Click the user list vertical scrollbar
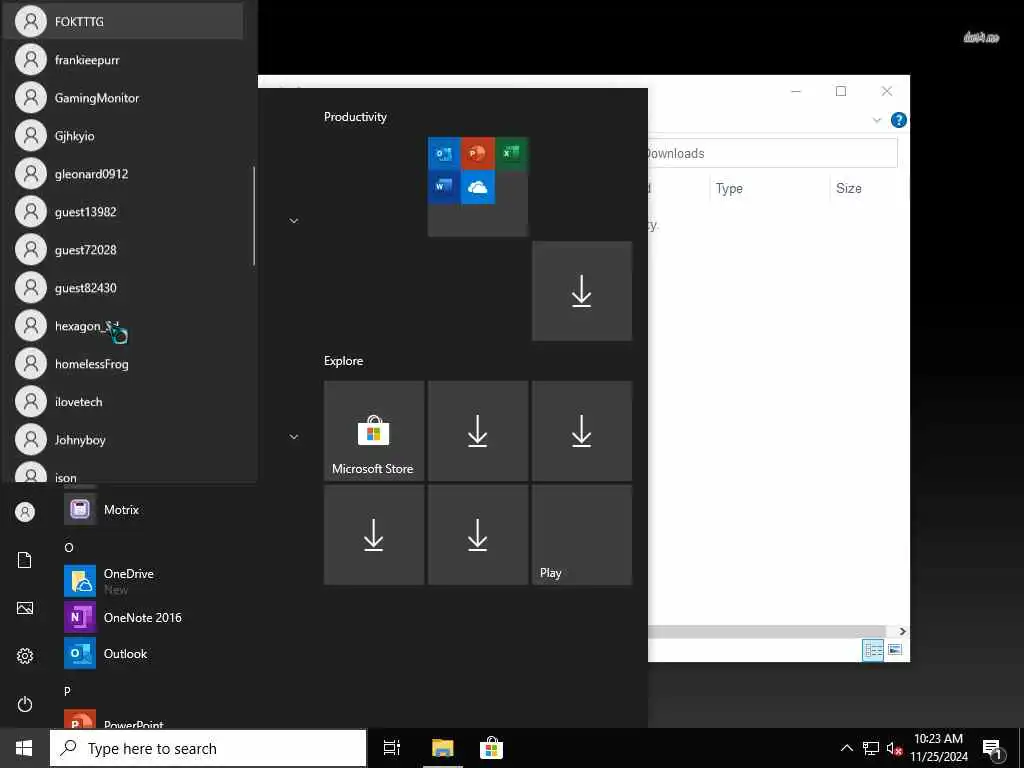 click(x=253, y=216)
